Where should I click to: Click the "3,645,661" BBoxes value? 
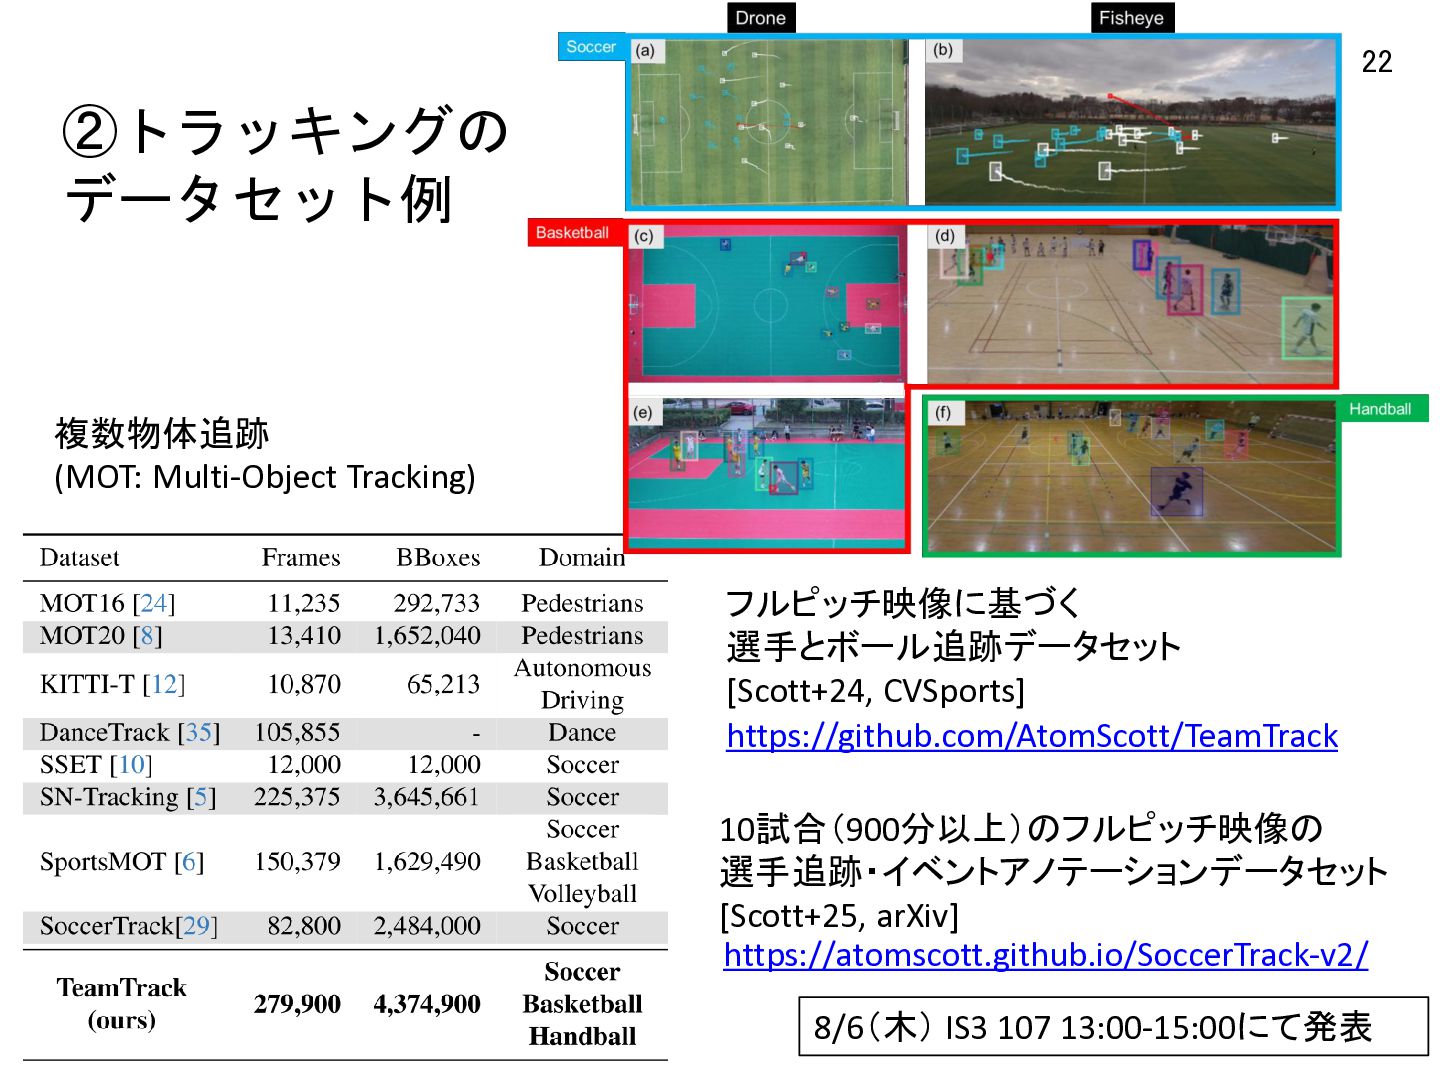pos(427,797)
